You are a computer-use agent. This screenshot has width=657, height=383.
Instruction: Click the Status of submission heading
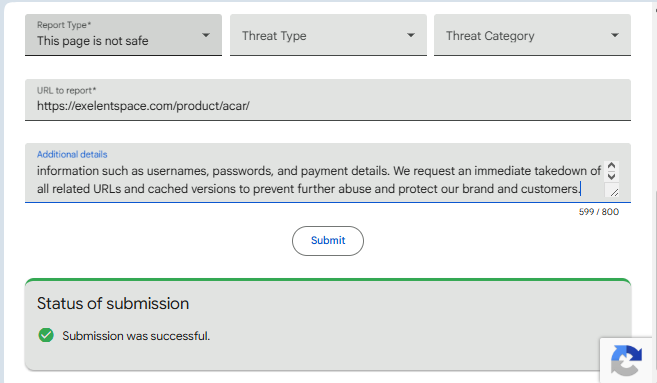(113, 303)
